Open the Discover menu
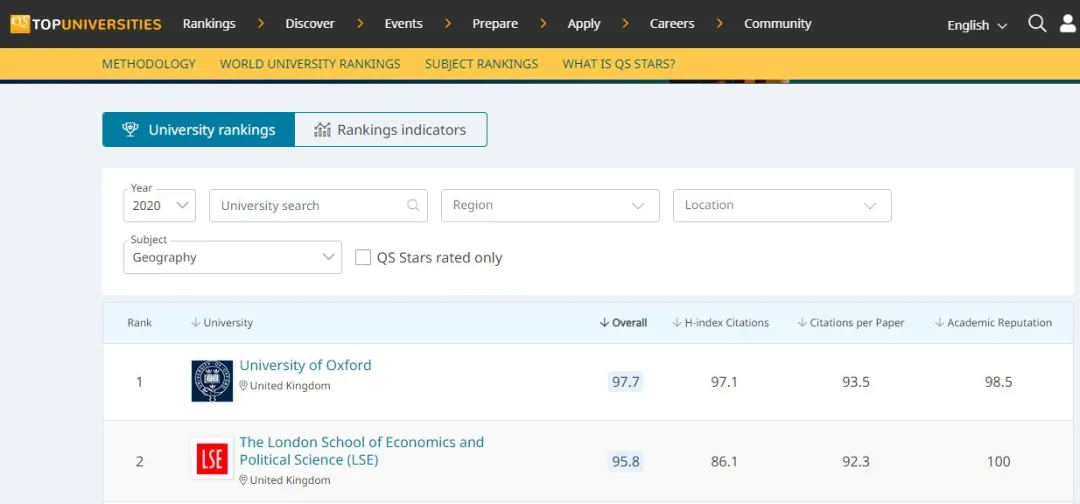Screen dimensions: 1080x504 coord(310,23)
